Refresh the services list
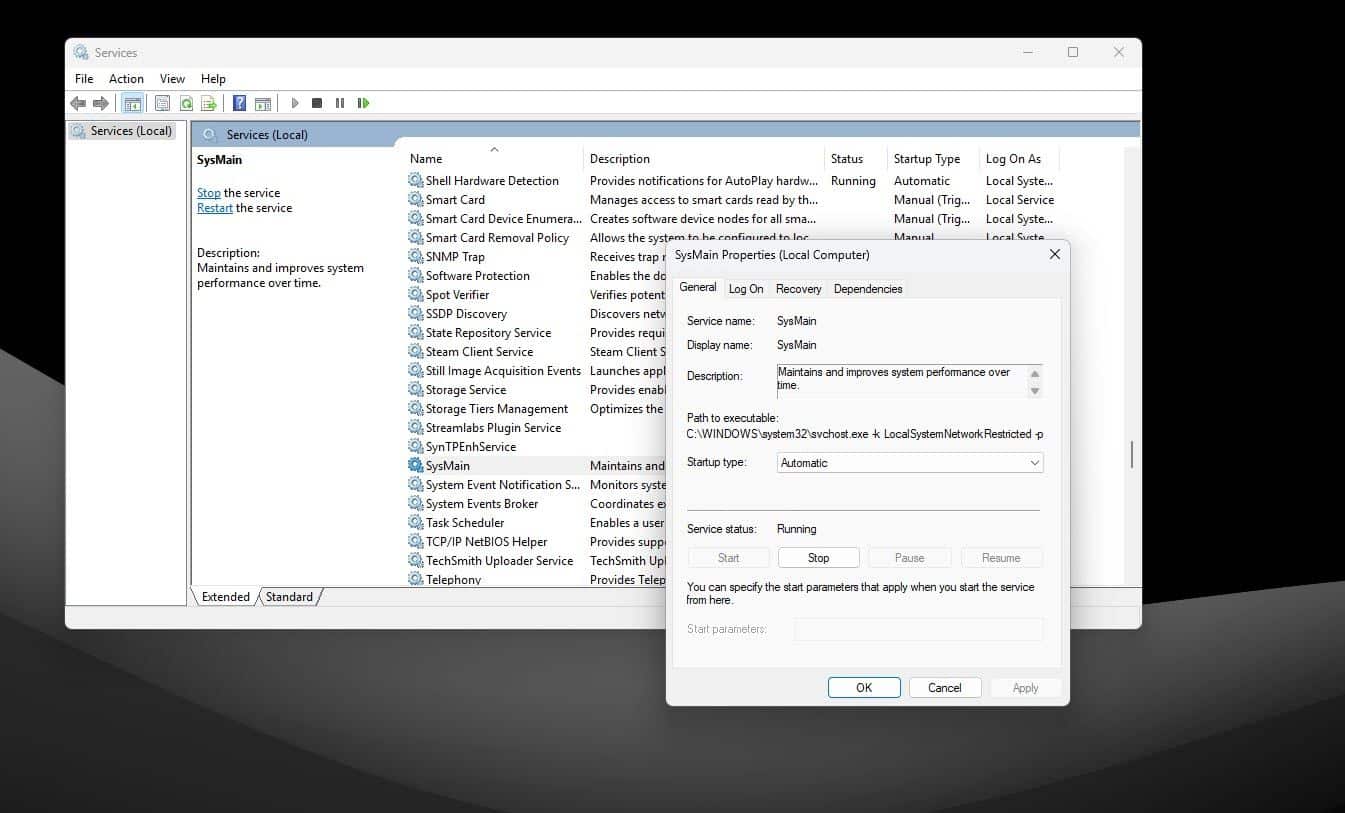1345x813 pixels. pyautogui.click(x=186, y=102)
